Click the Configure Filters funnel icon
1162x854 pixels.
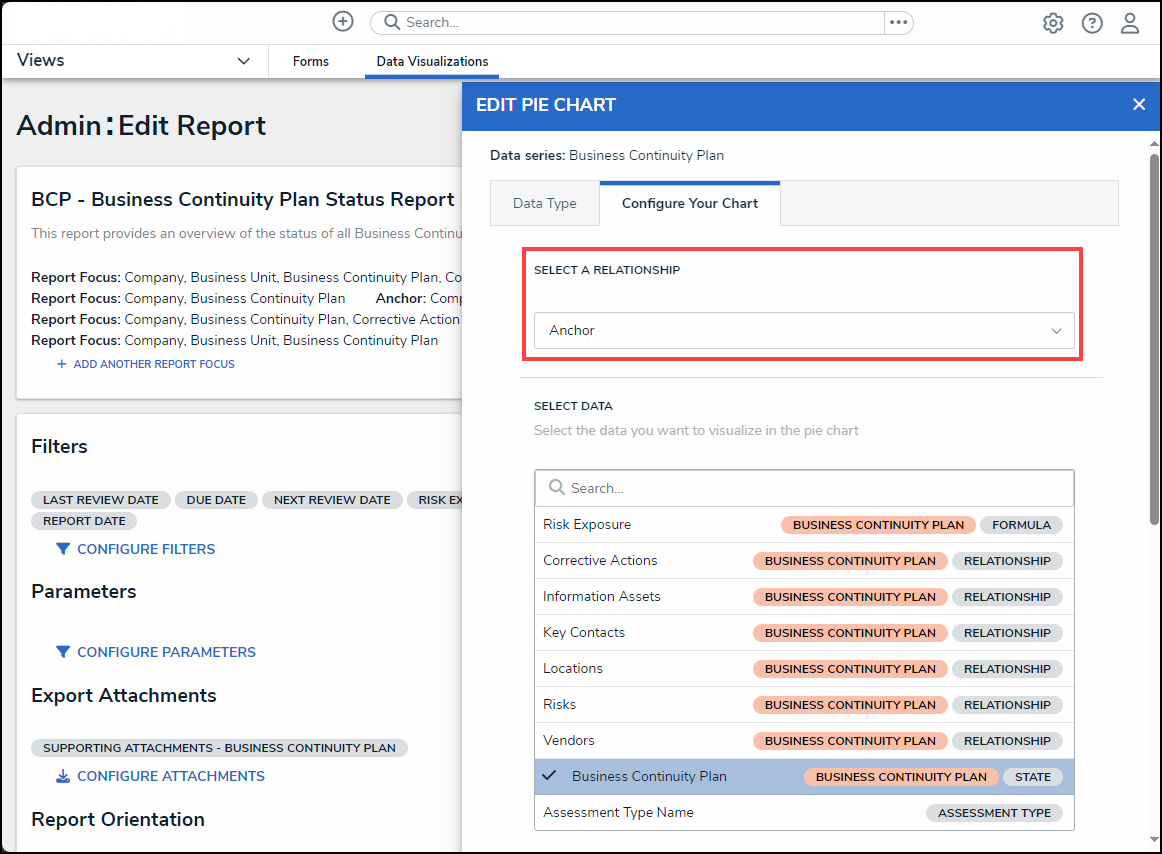point(63,549)
